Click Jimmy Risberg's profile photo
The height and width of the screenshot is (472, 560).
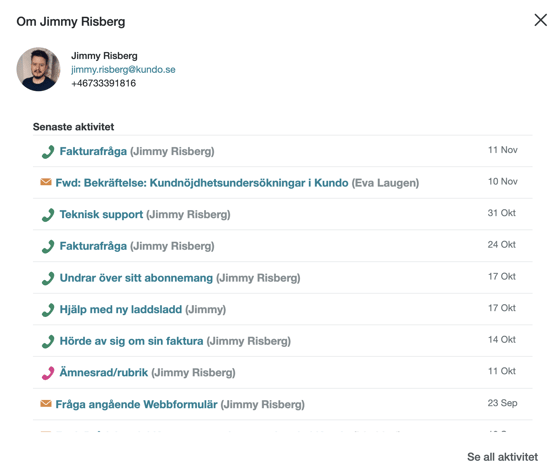pyautogui.click(x=39, y=69)
